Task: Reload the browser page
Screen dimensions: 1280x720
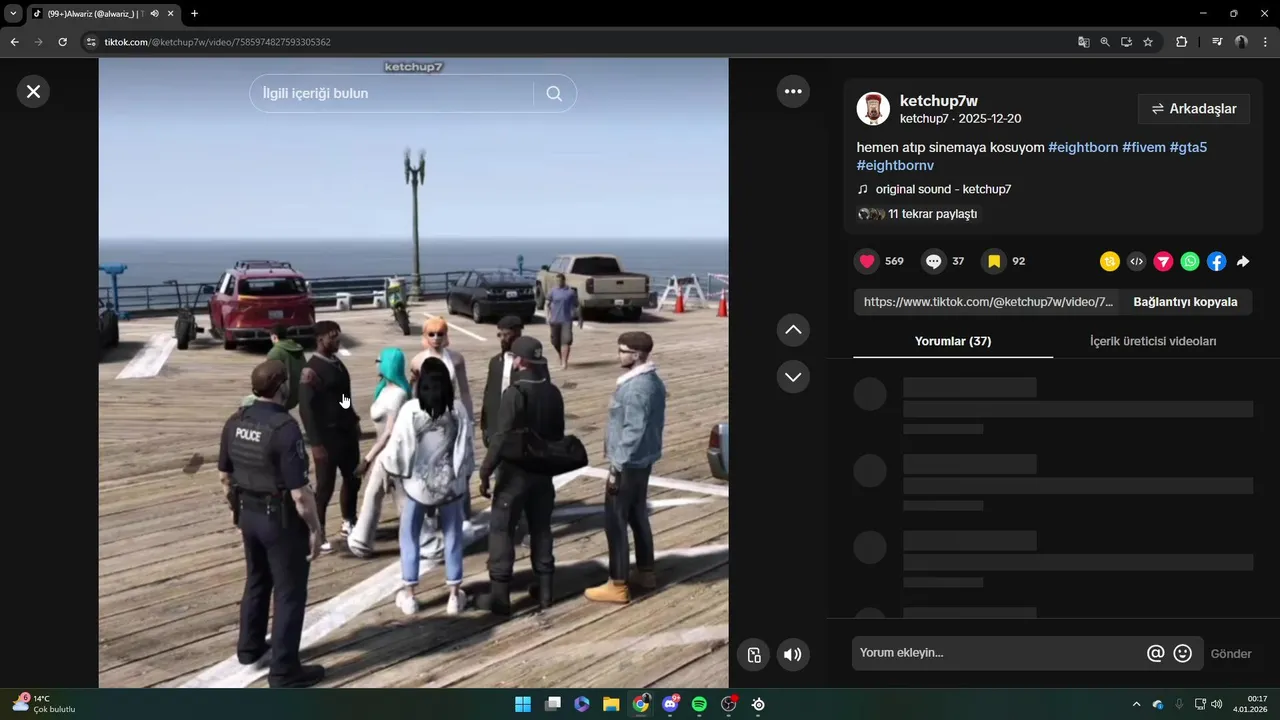Action: point(62,42)
